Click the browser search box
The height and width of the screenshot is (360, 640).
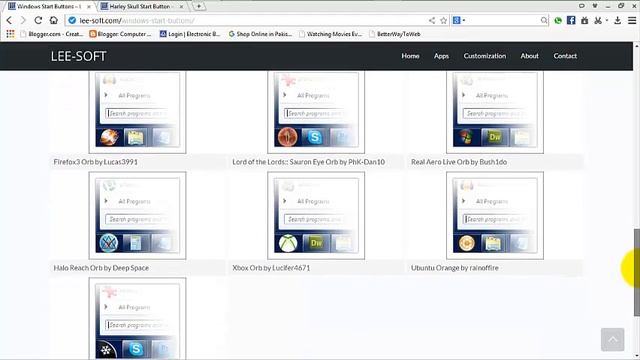pos(500,20)
